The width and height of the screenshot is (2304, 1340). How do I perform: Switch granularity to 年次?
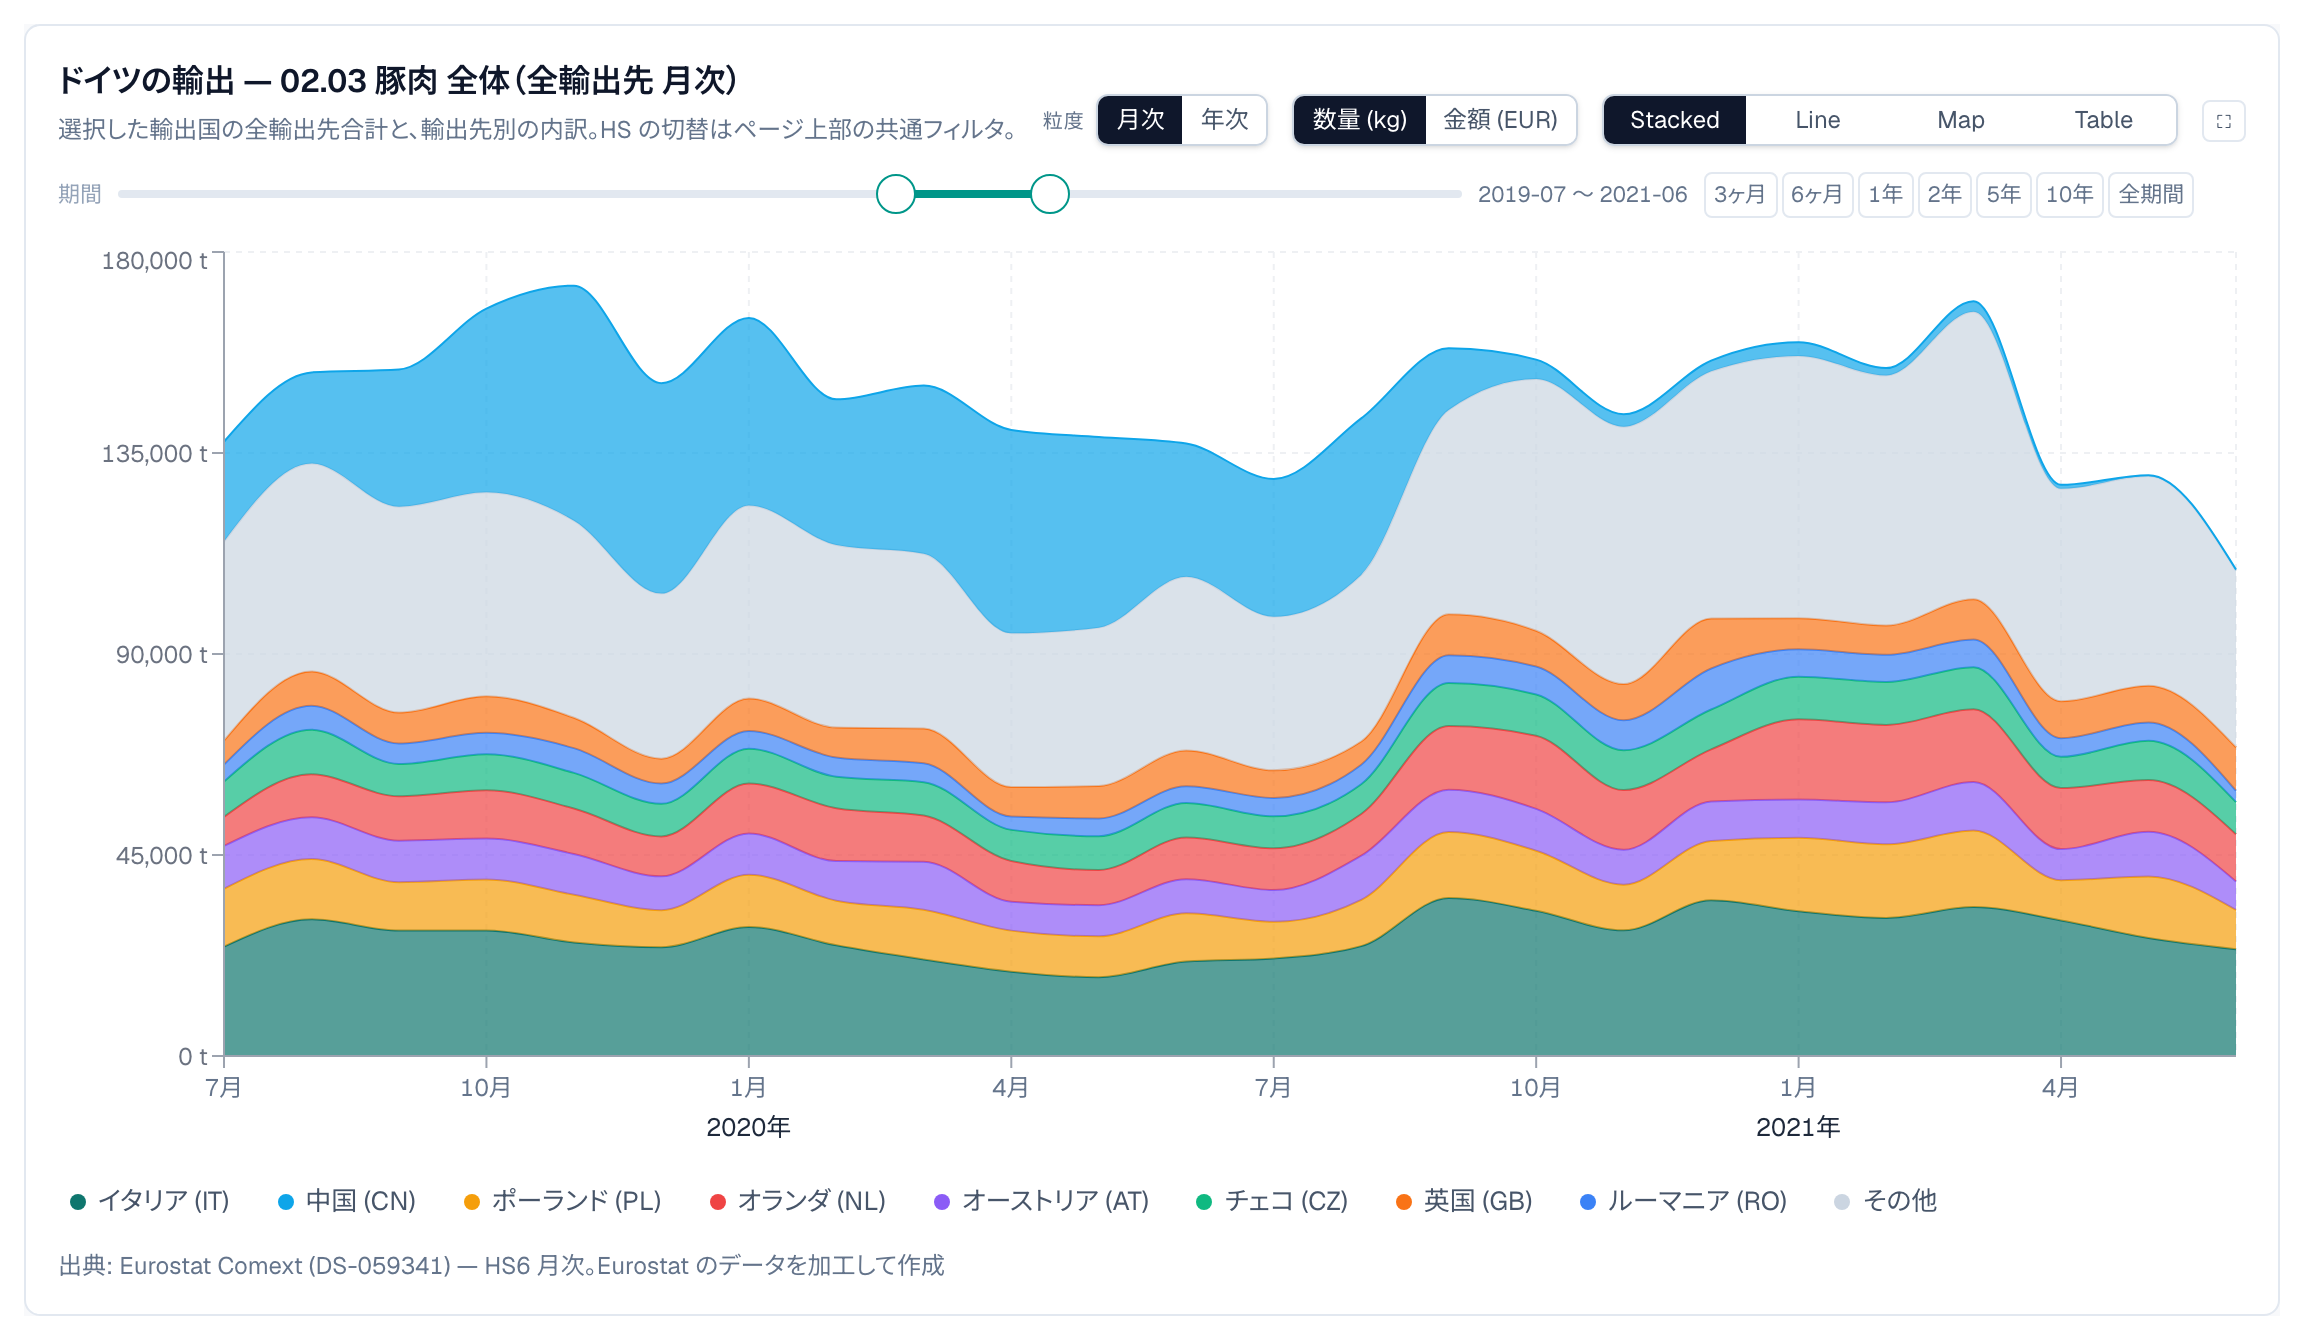click(x=1224, y=120)
